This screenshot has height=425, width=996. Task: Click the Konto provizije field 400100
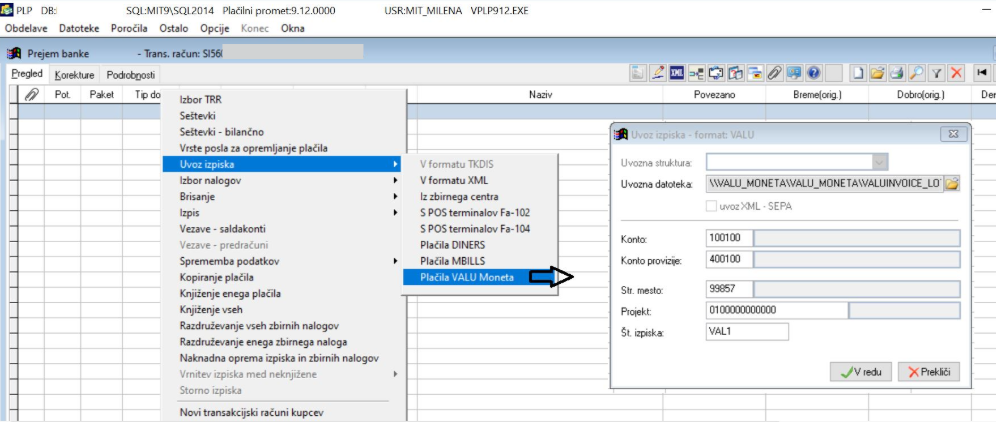[x=729, y=259]
